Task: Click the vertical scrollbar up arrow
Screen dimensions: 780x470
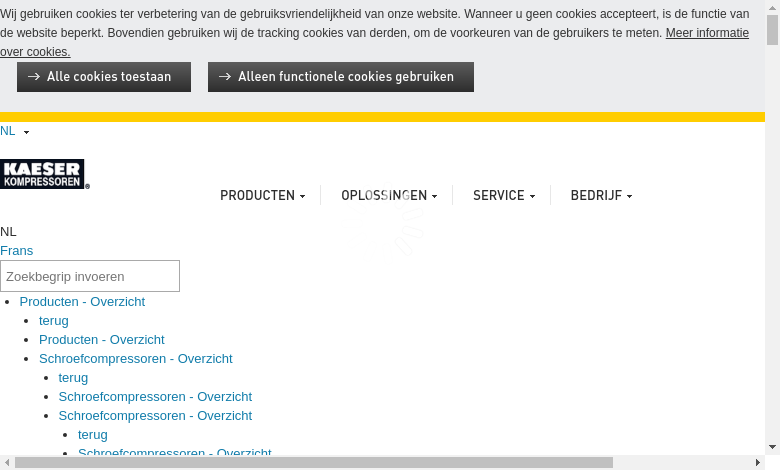Action: [772, 8]
